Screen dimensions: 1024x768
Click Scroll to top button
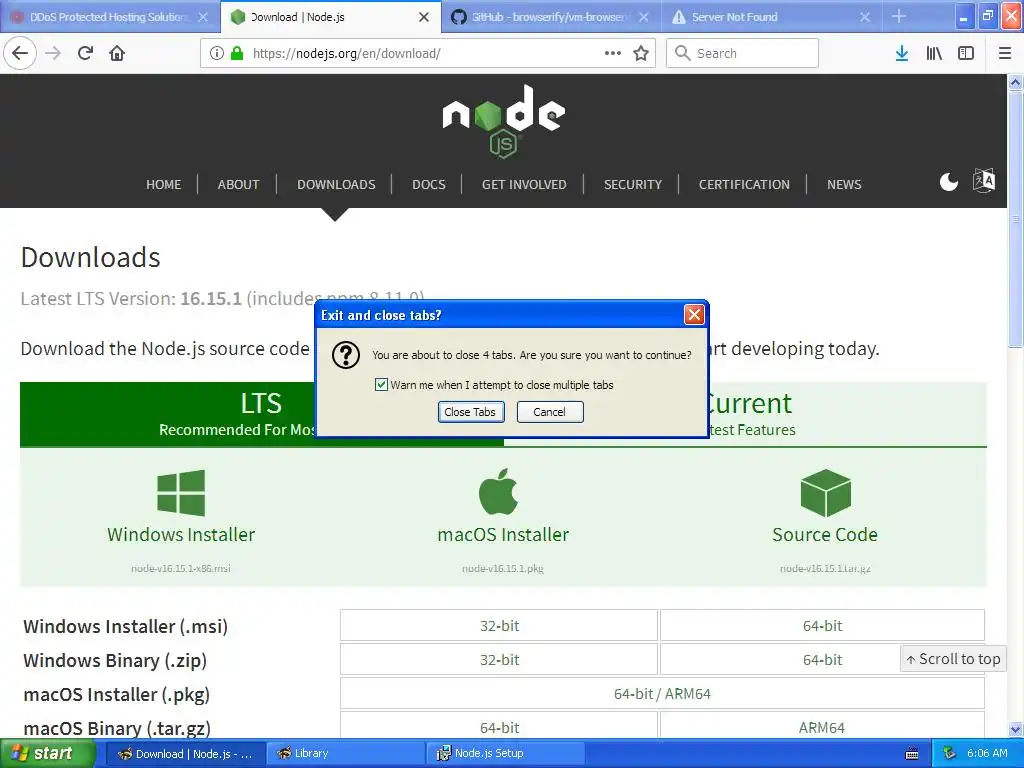pos(953,659)
